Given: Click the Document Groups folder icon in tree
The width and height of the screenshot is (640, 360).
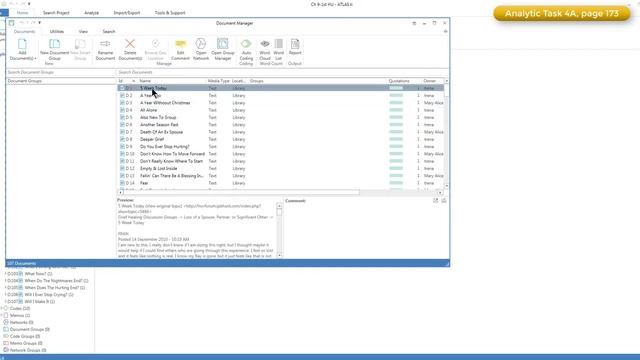Looking at the screenshot, I should (x=6, y=329).
